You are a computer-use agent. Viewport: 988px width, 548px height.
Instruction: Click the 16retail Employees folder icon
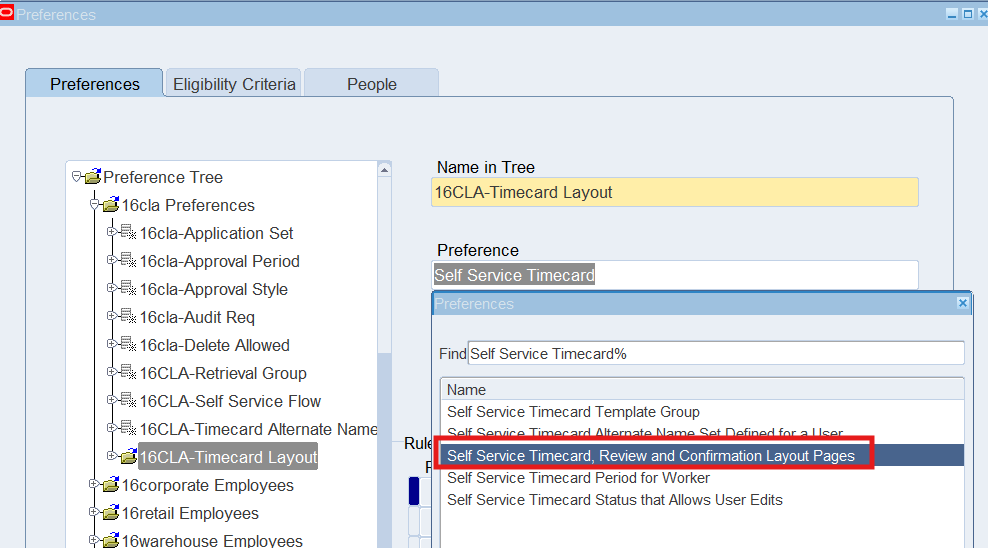pos(110,514)
